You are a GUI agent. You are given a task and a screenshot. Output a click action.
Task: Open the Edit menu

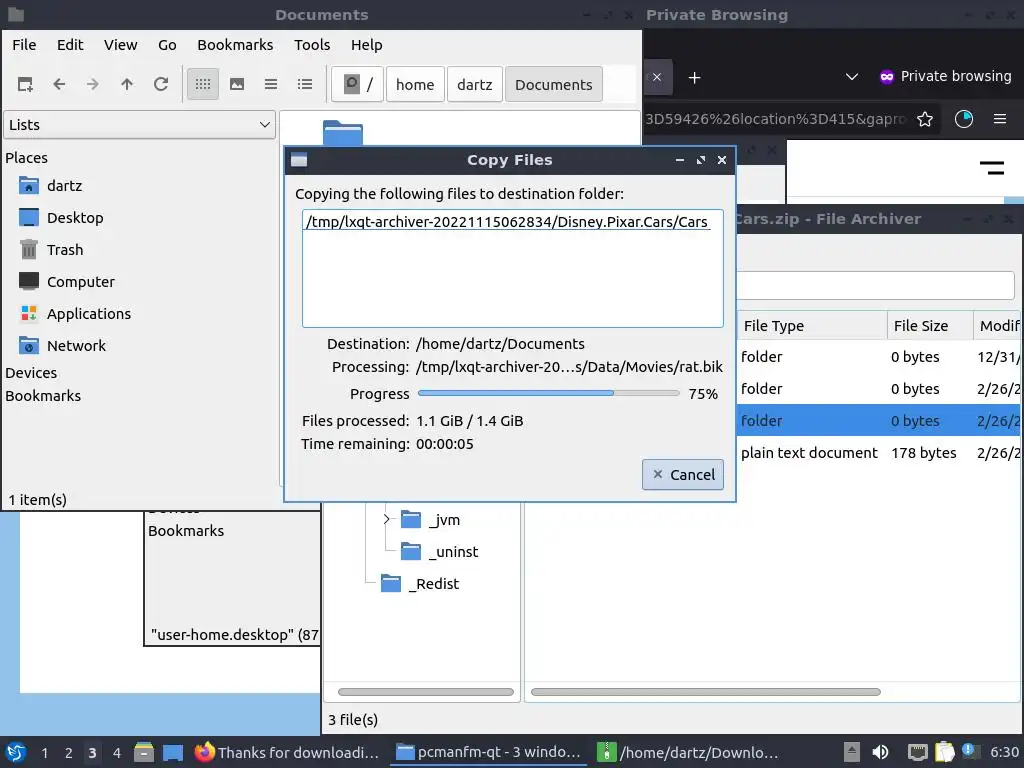[70, 45]
